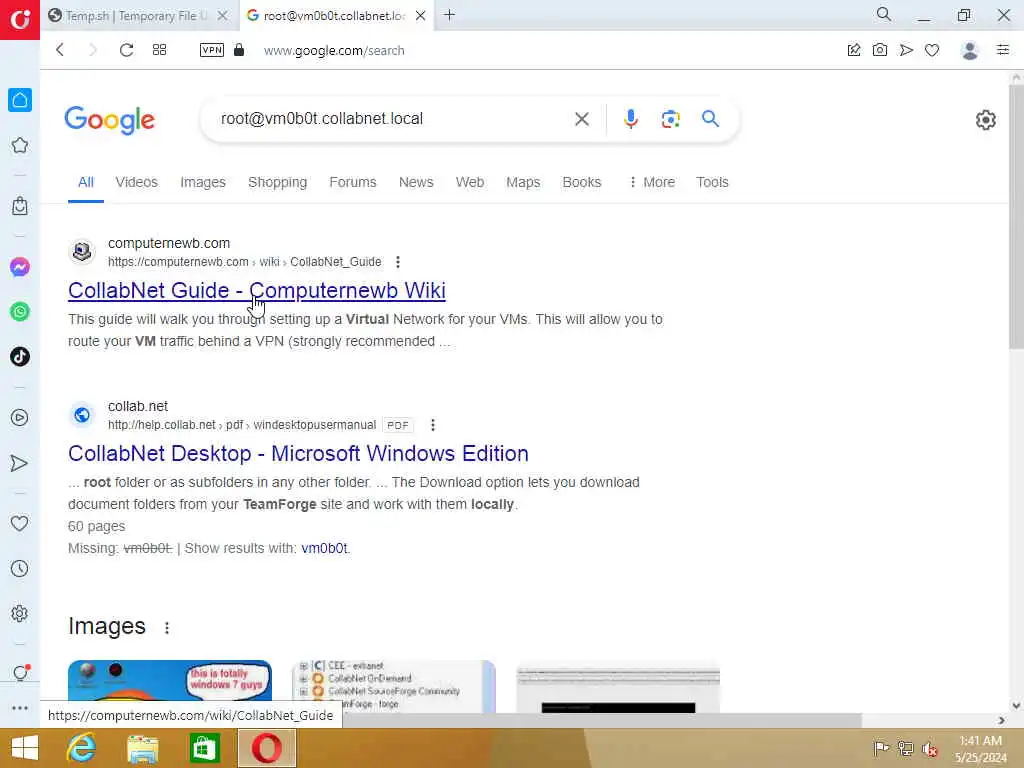
Task: Open Bookmarks star in the sidebar
Action: pyautogui.click(x=20, y=145)
